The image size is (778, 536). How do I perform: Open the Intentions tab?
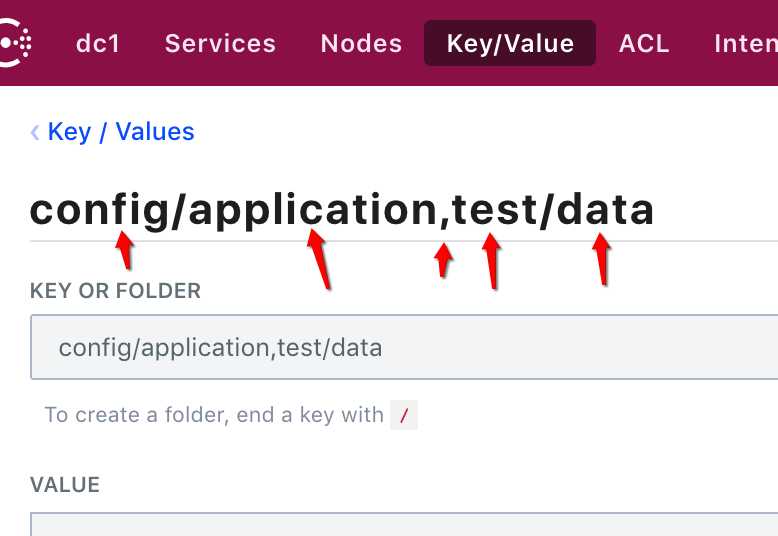pos(746,43)
